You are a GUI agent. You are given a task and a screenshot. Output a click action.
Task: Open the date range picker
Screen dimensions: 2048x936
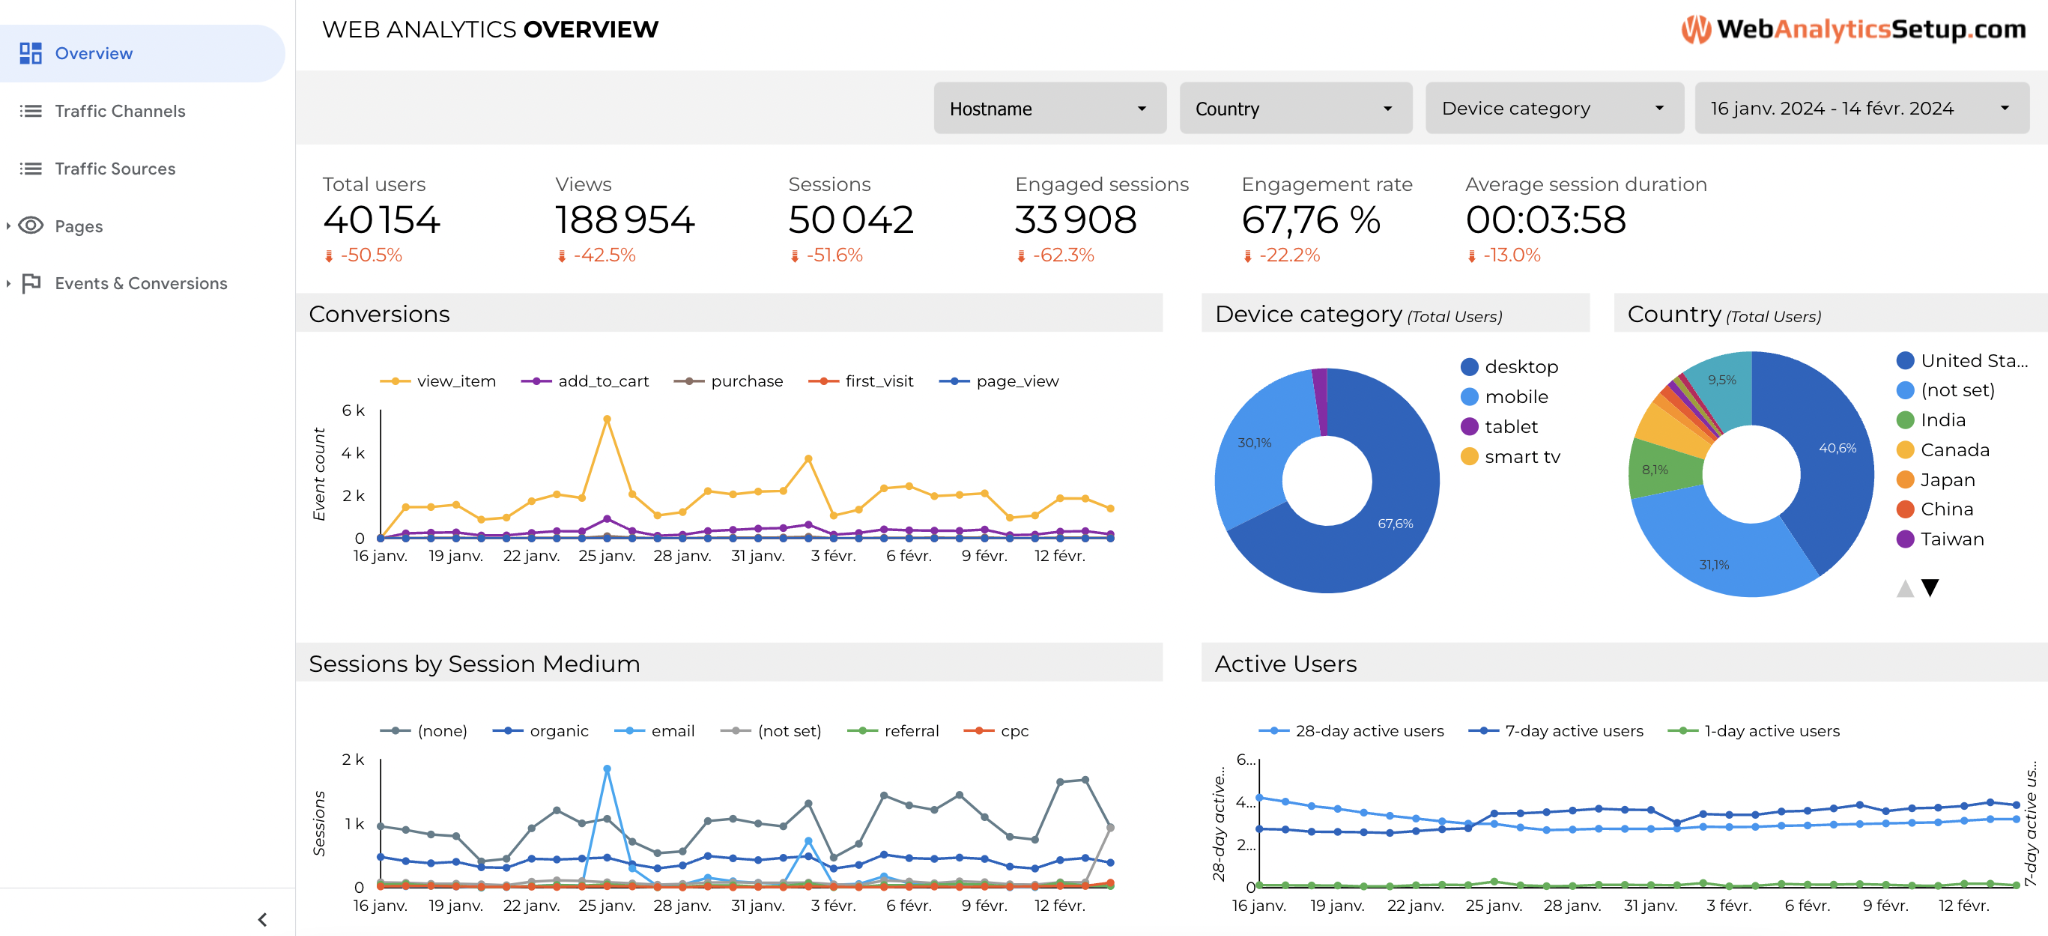pos(1860,108)
